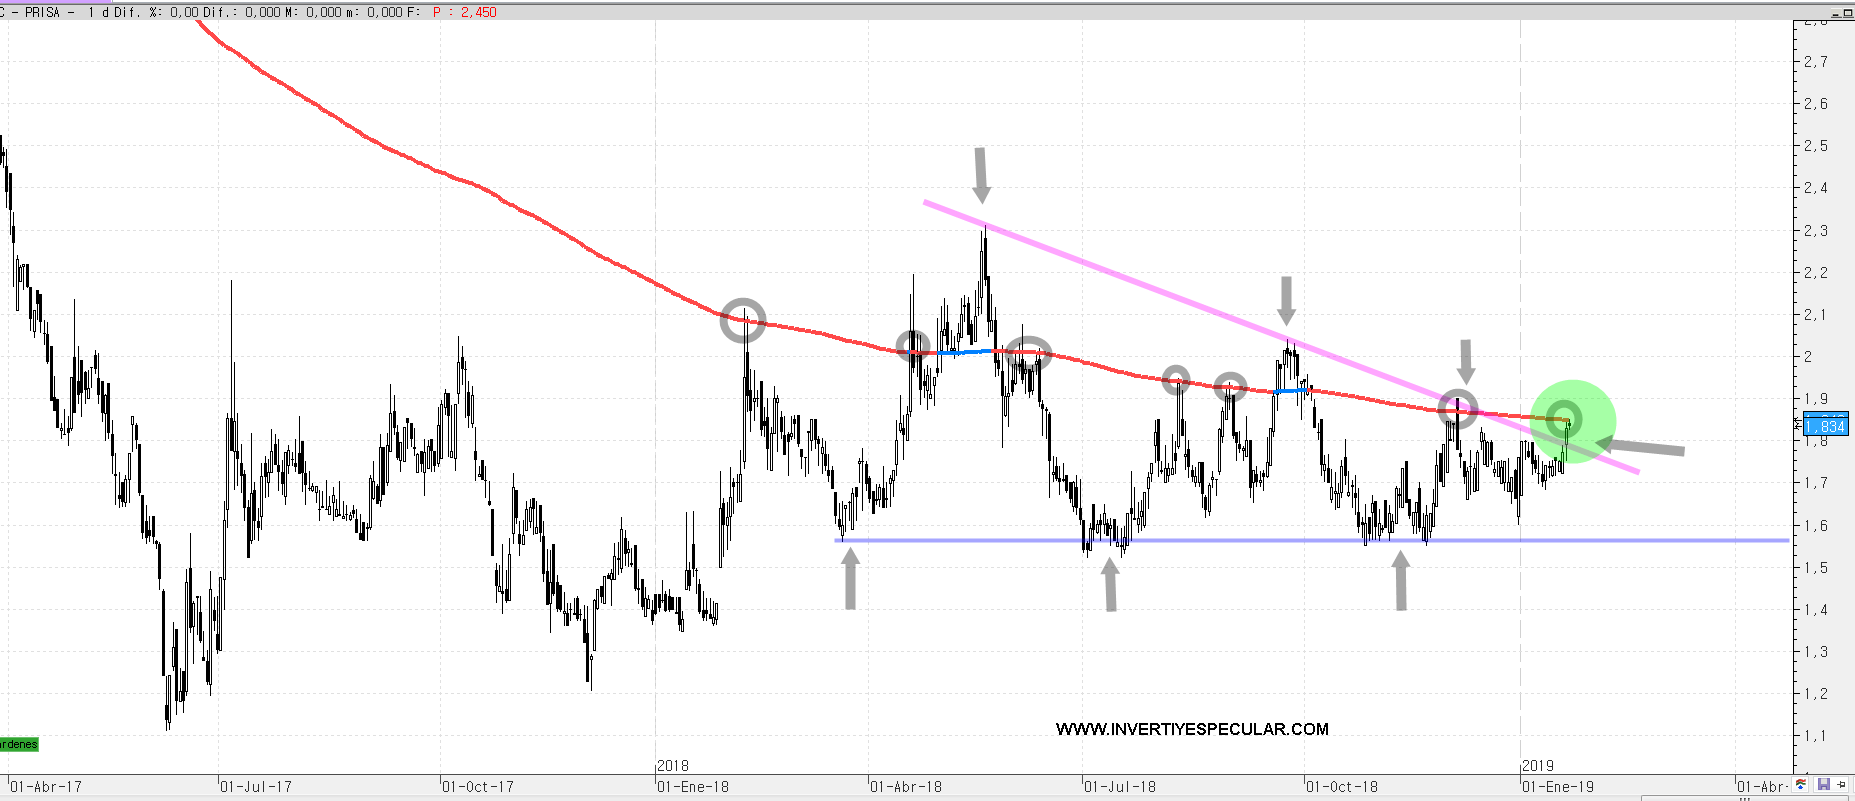
Task: Click the PRISA symbol name in header
Action: coord(42,12)
